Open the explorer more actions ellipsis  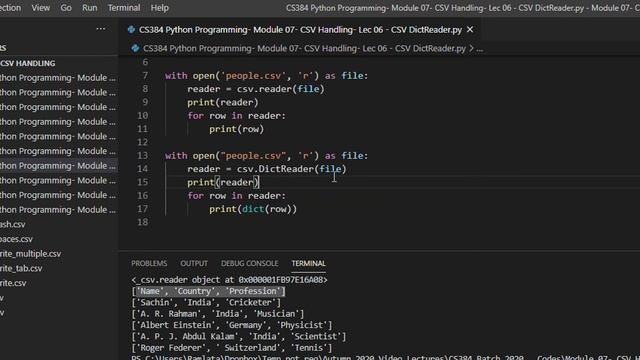tap(101, 29)
